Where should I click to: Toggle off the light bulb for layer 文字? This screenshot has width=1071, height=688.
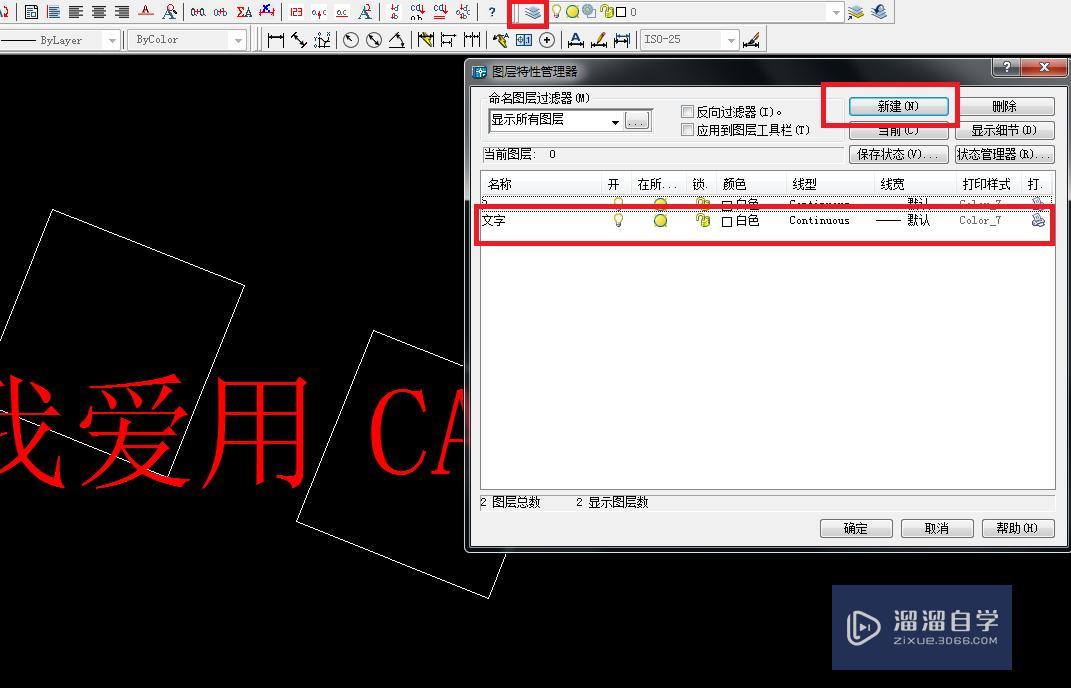[618, 220]
